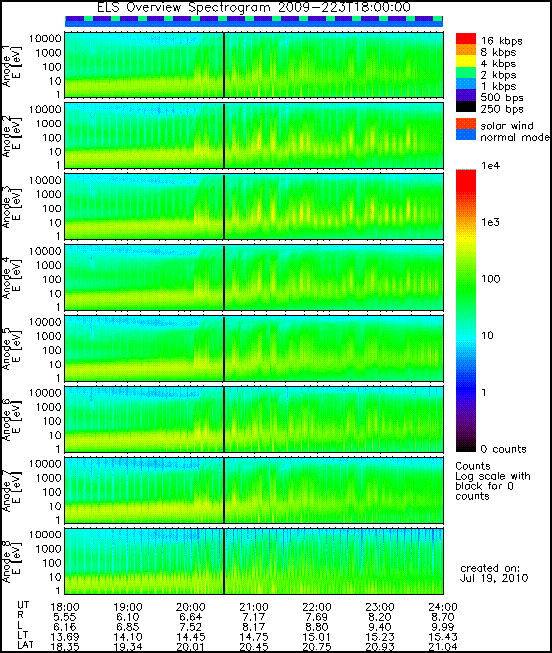Click the red 16 kbps legend swatch
552x653 pixels.
465,39
